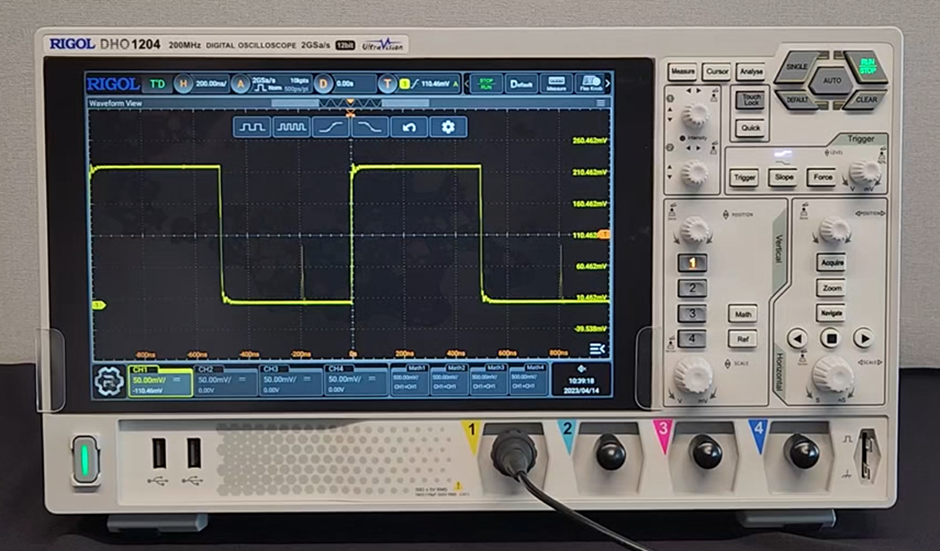Push the SINGLE button

pos(796,67)
